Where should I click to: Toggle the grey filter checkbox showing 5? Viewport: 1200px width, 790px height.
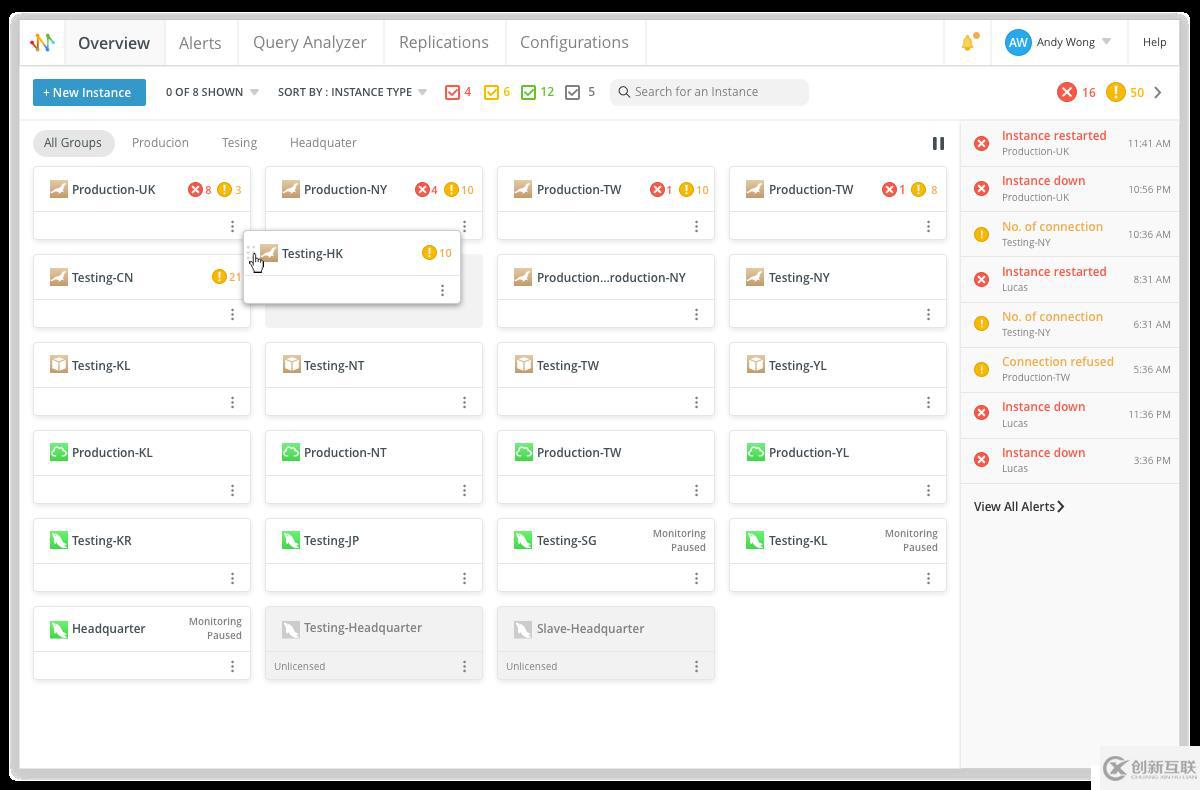572,92
